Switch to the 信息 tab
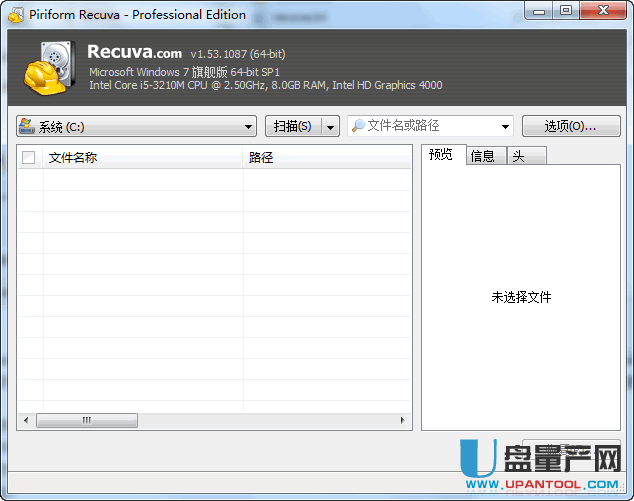 483,156
